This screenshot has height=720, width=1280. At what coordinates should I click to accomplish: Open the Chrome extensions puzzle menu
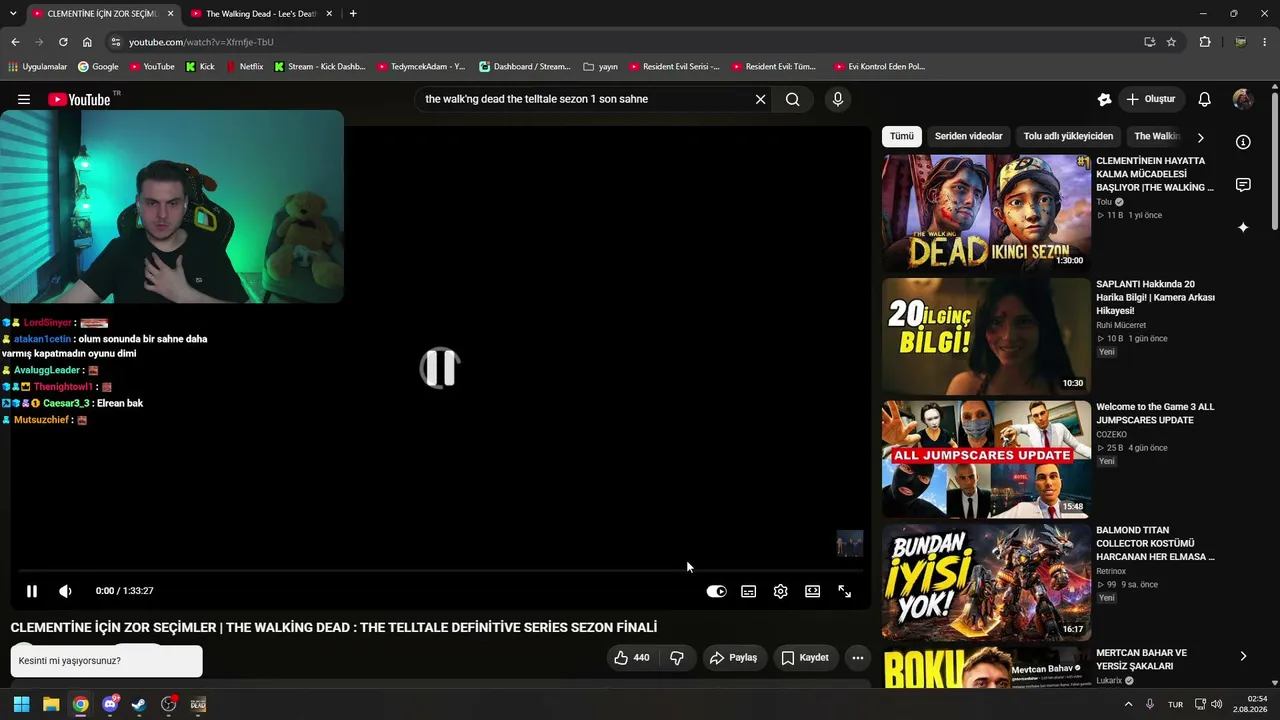point(1205,42)
